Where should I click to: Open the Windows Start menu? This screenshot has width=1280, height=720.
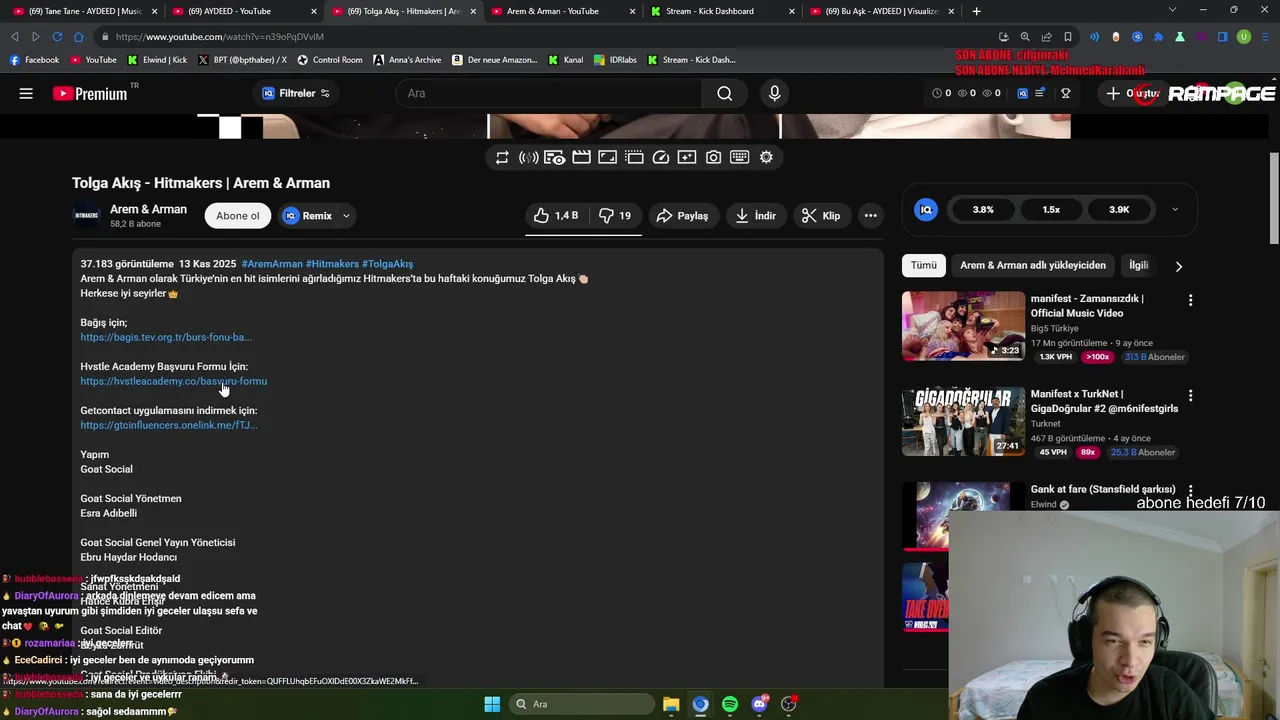[x=492, y=704]
